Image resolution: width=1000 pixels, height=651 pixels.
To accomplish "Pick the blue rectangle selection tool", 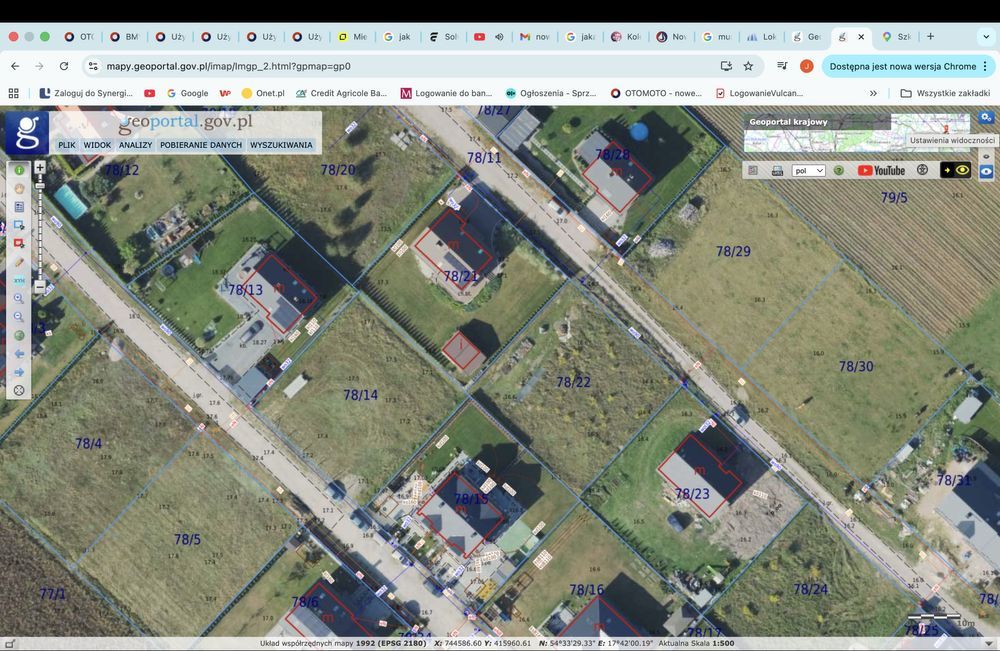I will point(19,225).
